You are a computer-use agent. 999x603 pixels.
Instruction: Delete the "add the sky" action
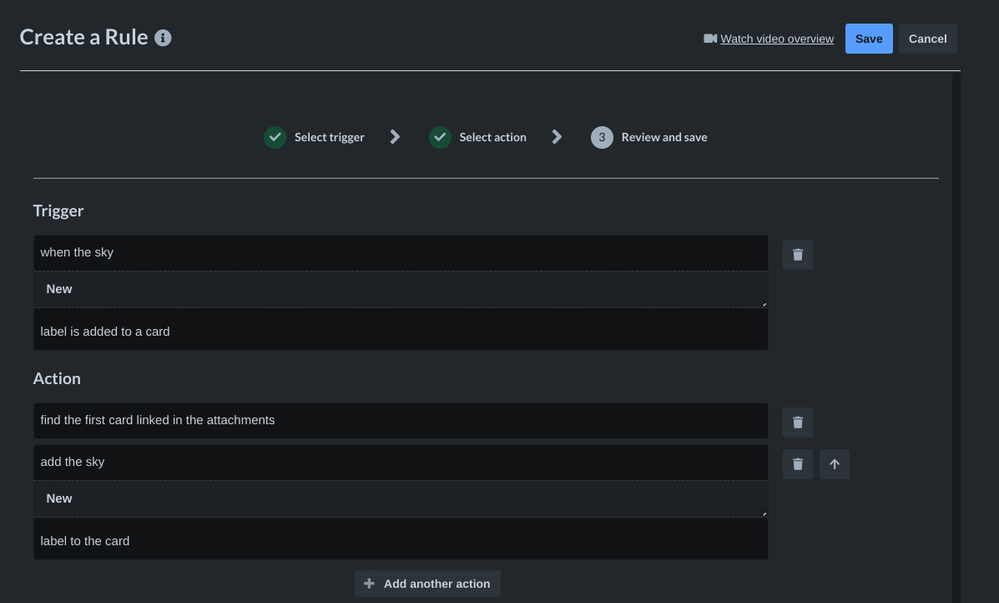tap(797, 463)
